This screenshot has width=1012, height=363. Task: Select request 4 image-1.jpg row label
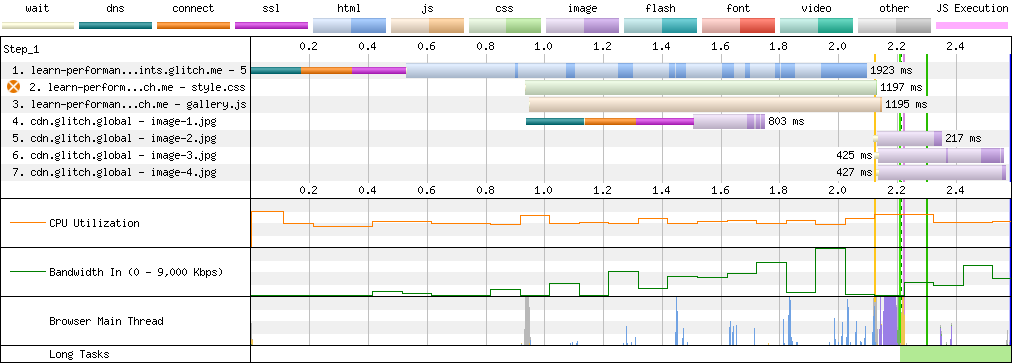coord(114,121)
